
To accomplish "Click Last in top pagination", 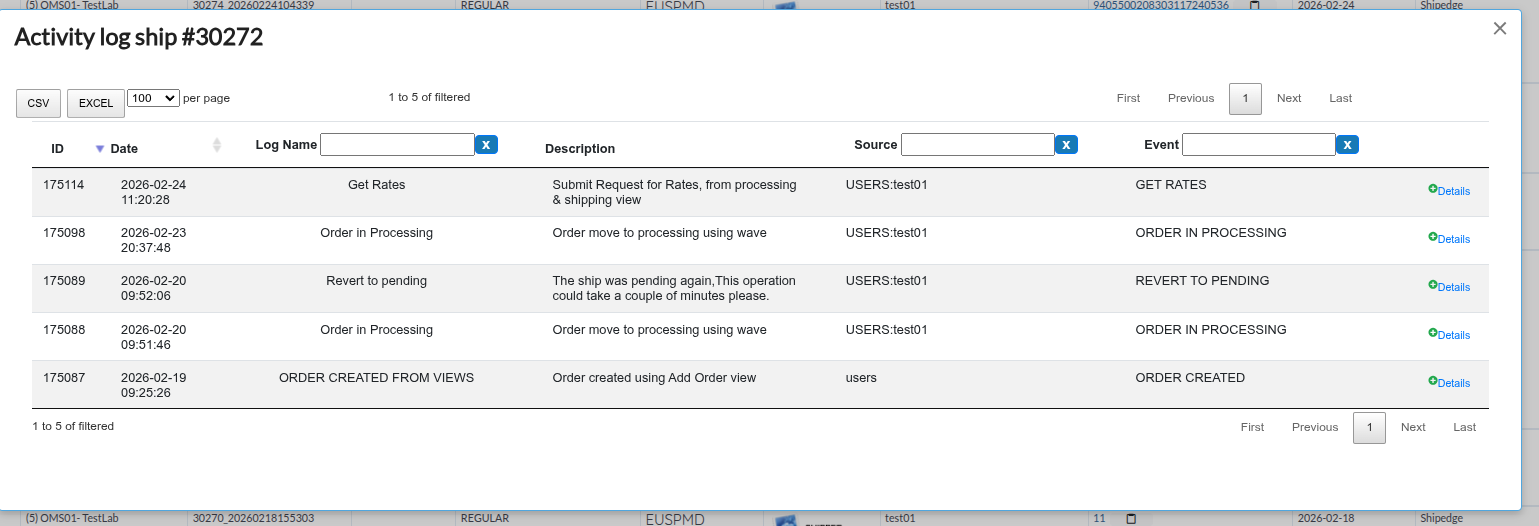I will coord(1341,98).
